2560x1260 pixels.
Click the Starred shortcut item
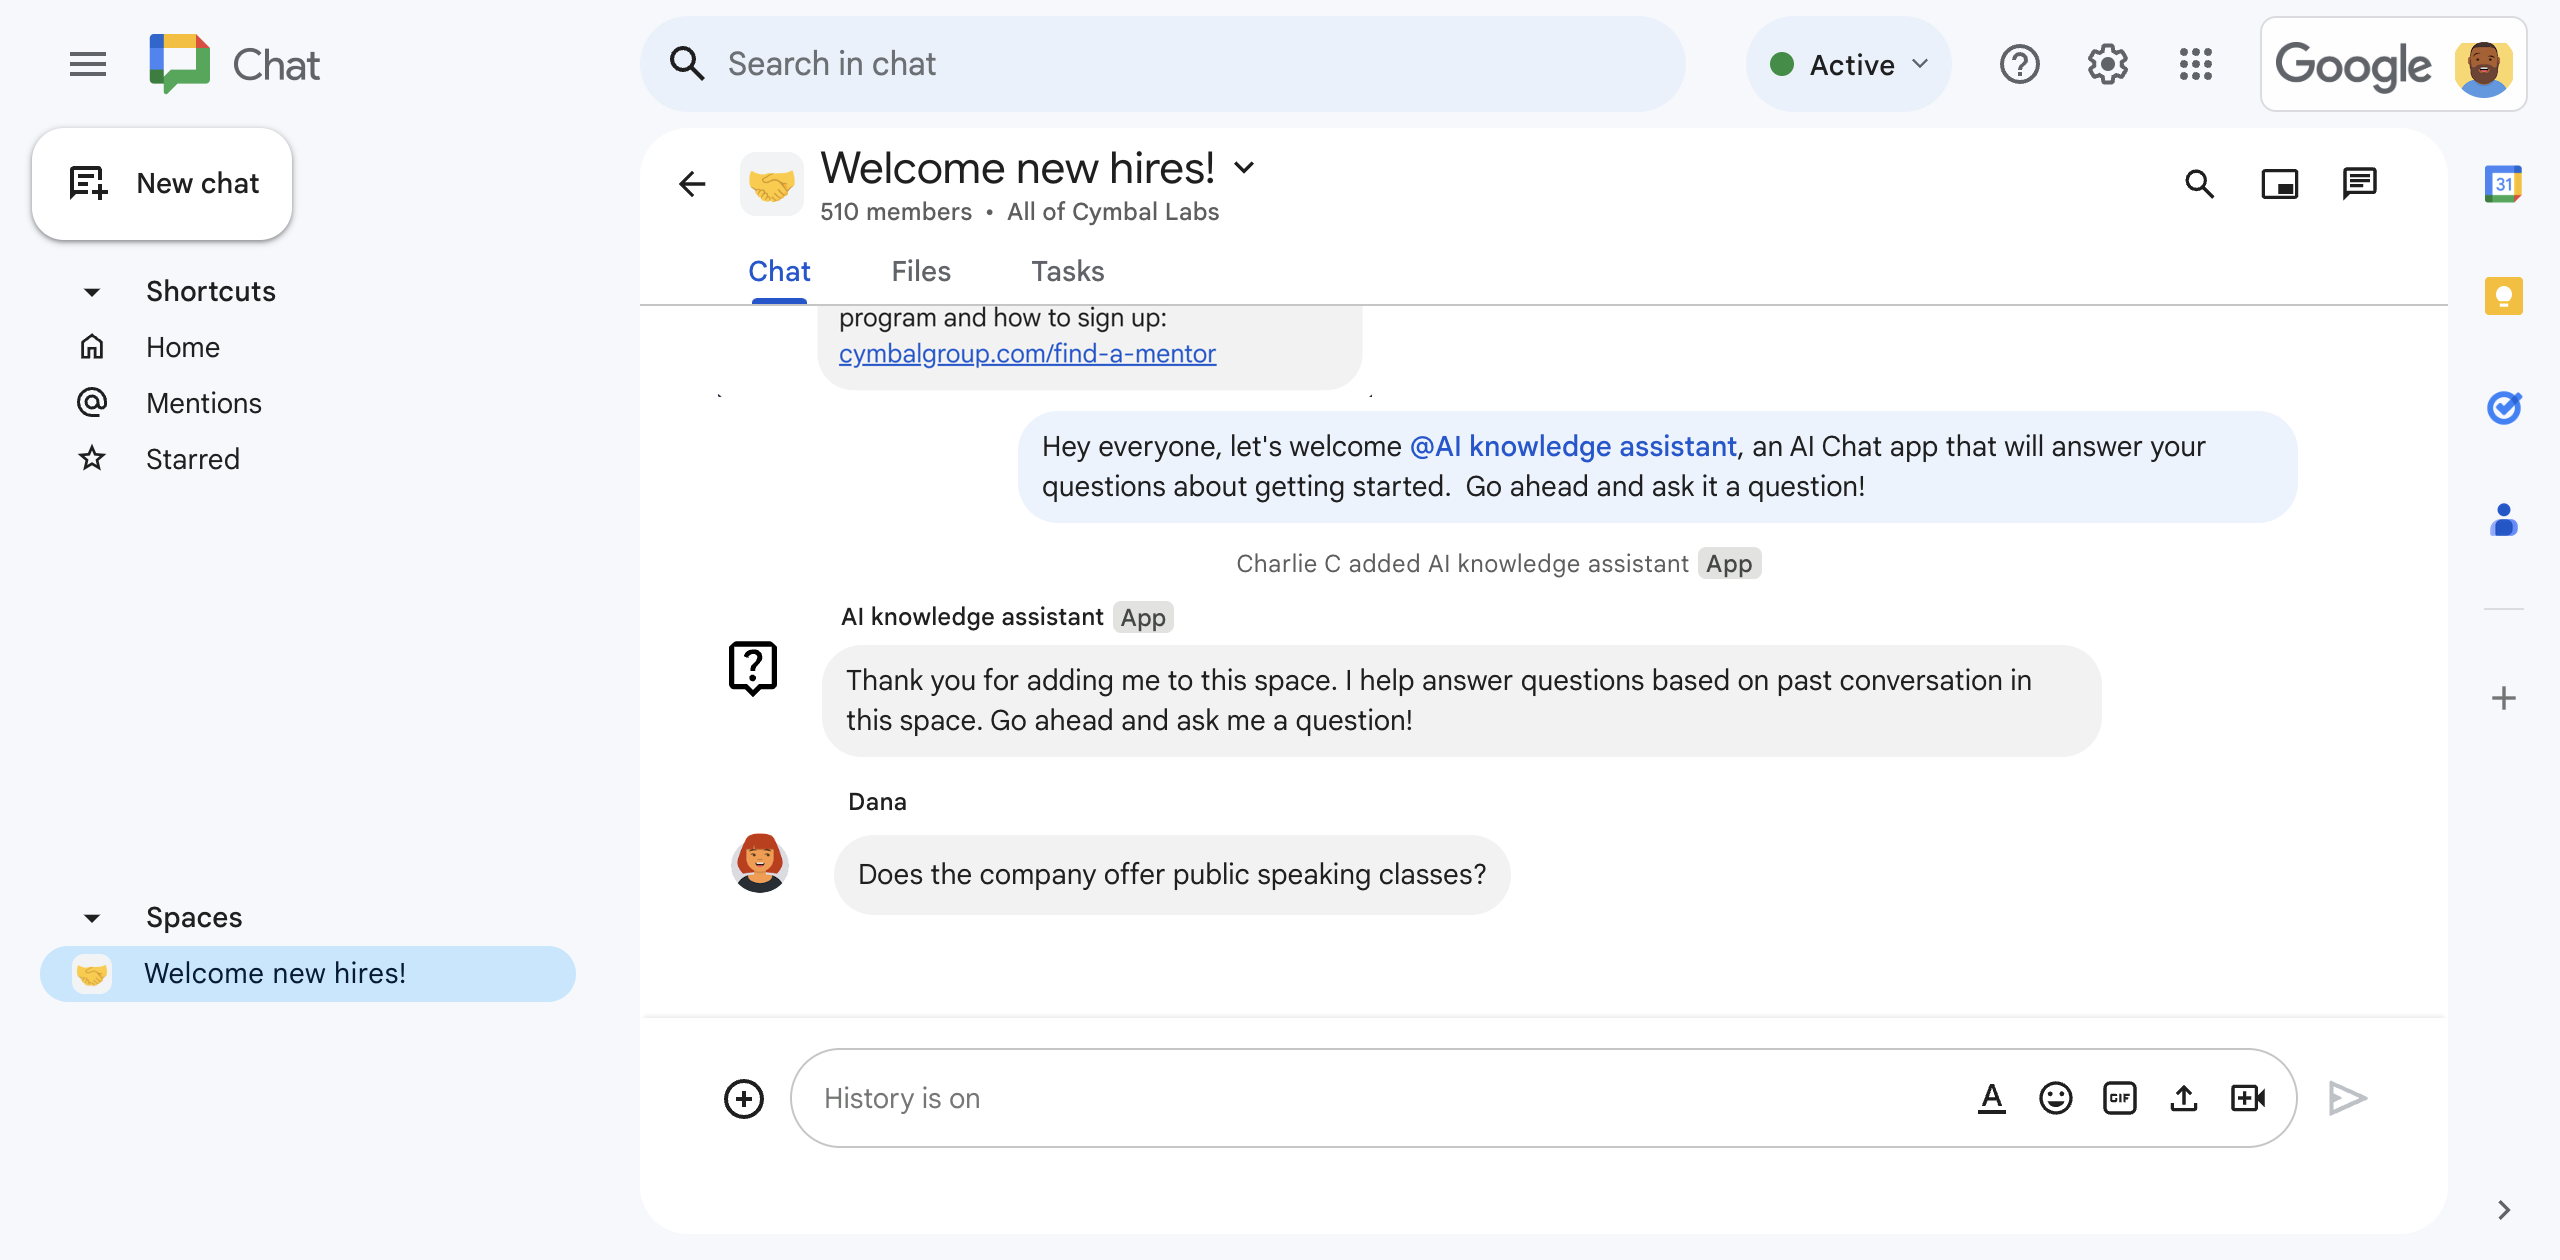tap(193, 459)
